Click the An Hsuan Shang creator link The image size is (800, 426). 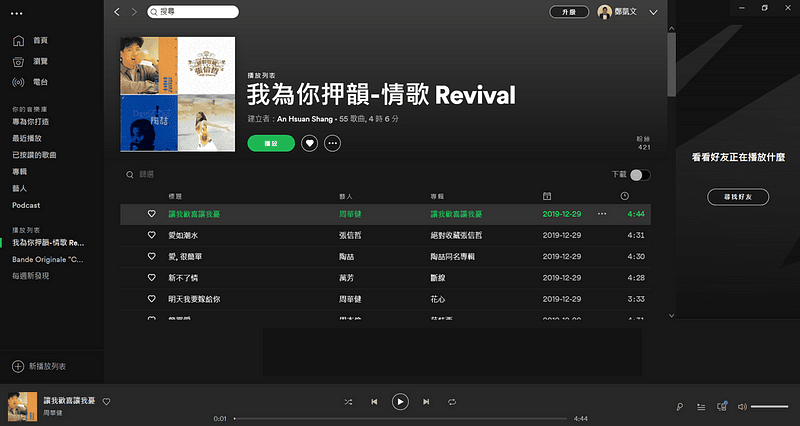[305, 119]
